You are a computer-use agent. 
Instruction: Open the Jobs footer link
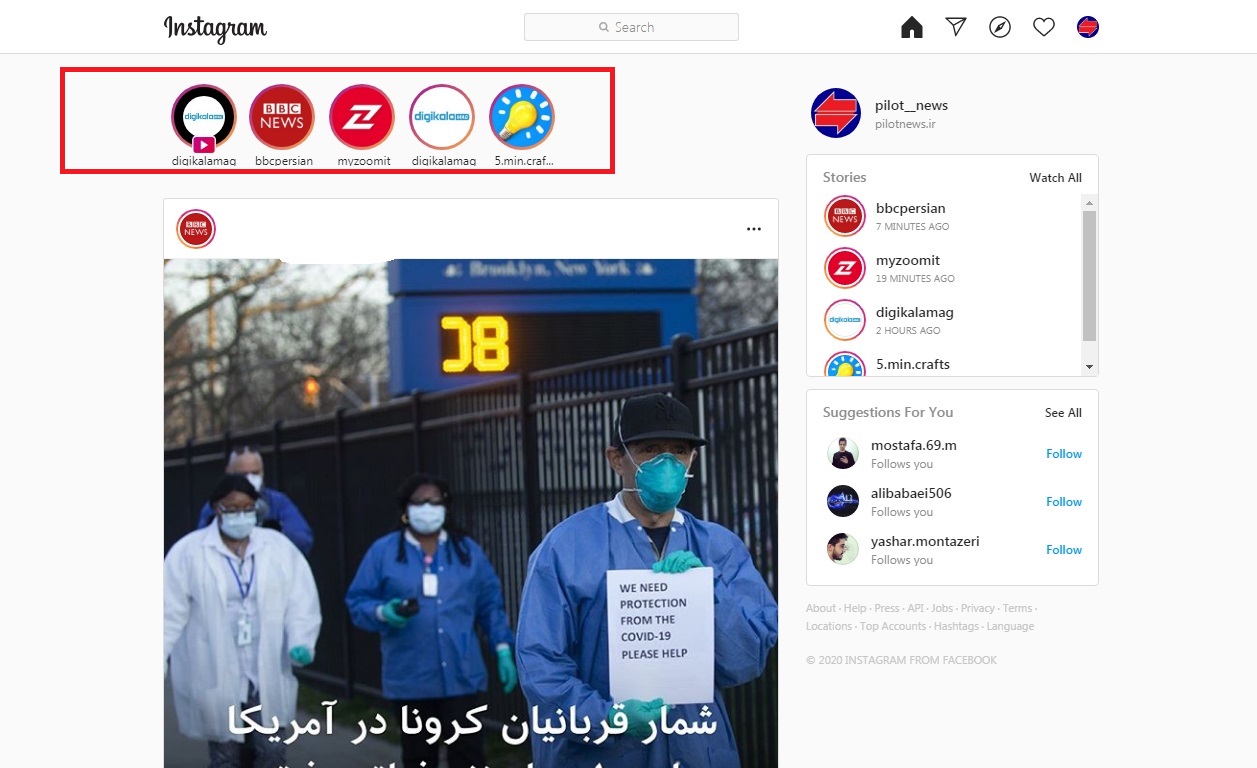coord(942,608)
